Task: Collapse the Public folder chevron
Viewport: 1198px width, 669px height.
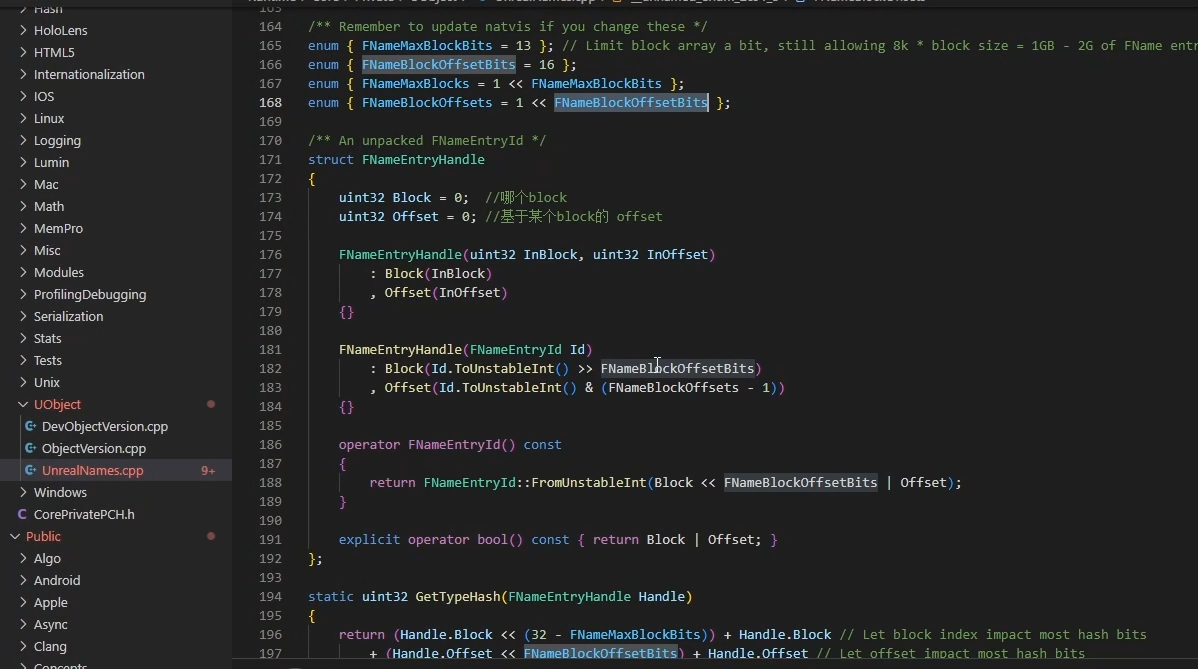Action: click(x=15, y=537)
